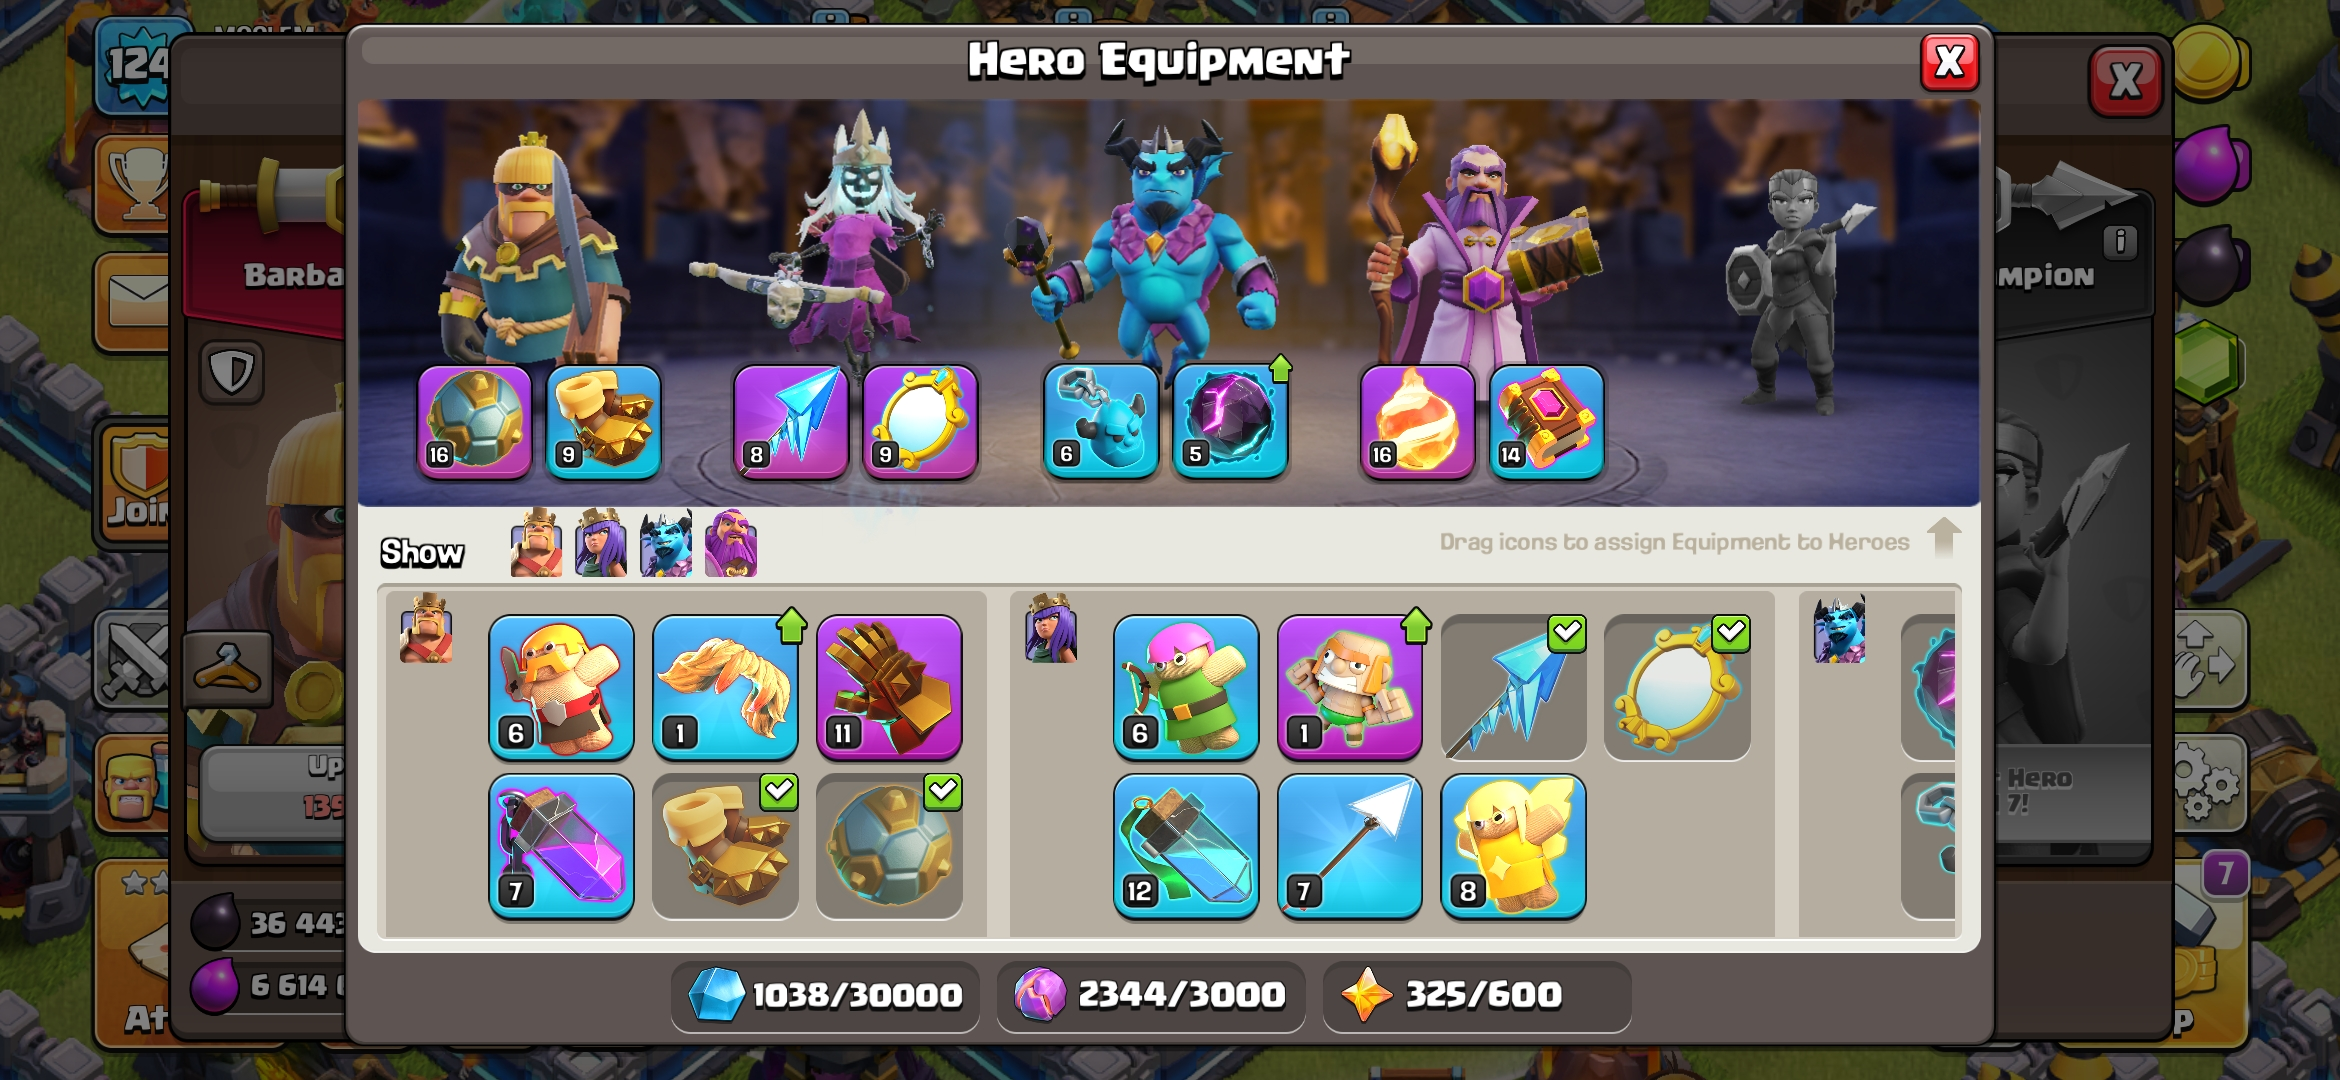
Task: Collapse using the gray up arrow
Action: coord(1943,538)
